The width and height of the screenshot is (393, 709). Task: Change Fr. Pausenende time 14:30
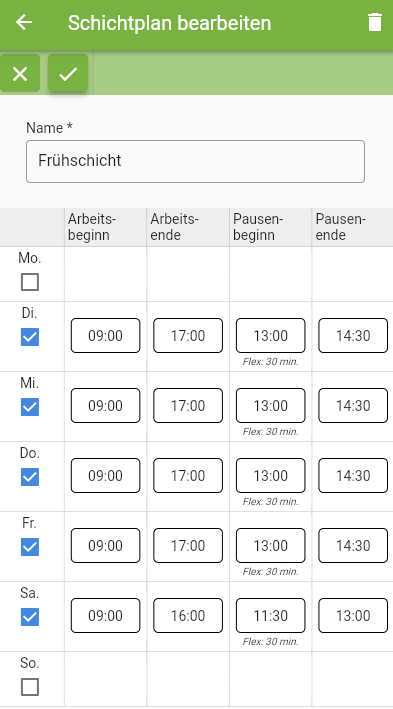pyautogui.click(x=353, y=545)
